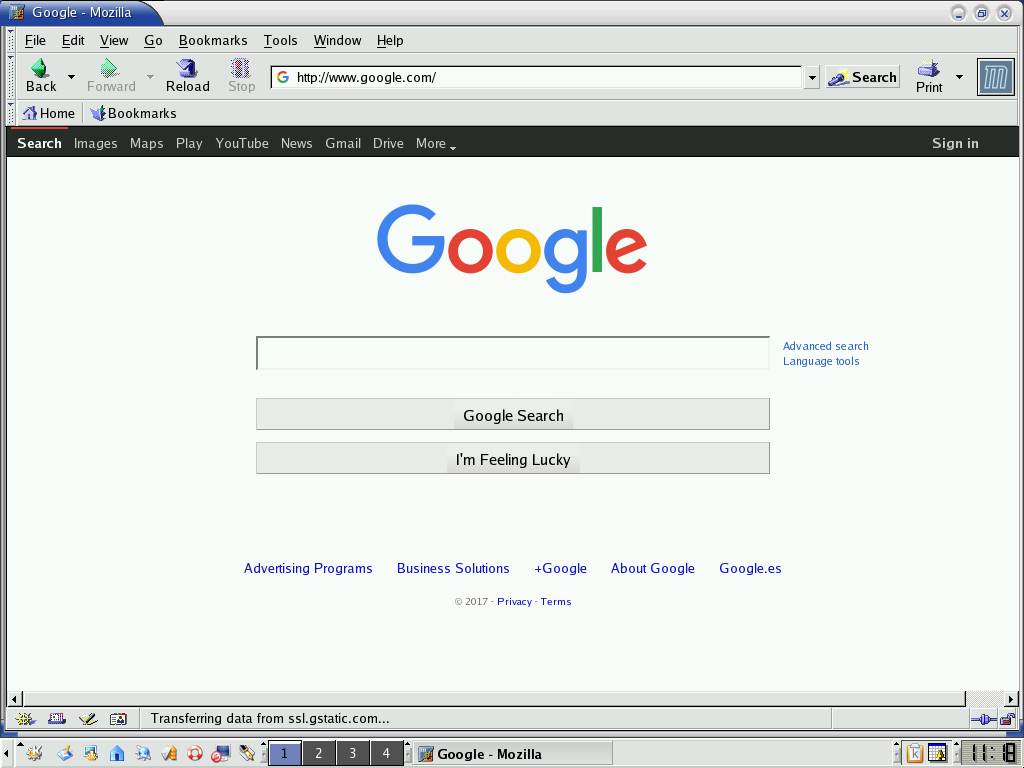
Task: Click the horizontal scrollbar right arrow
Action: (x=1011, y=699)
